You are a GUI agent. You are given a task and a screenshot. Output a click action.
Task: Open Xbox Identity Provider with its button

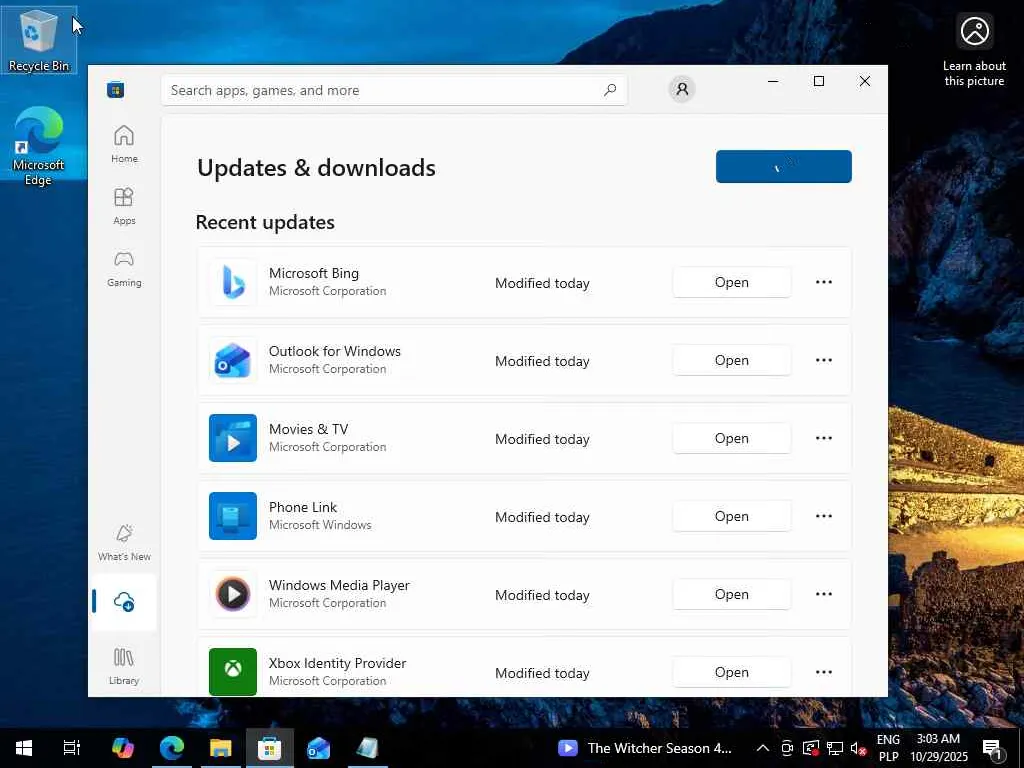[x=731, y=672]
